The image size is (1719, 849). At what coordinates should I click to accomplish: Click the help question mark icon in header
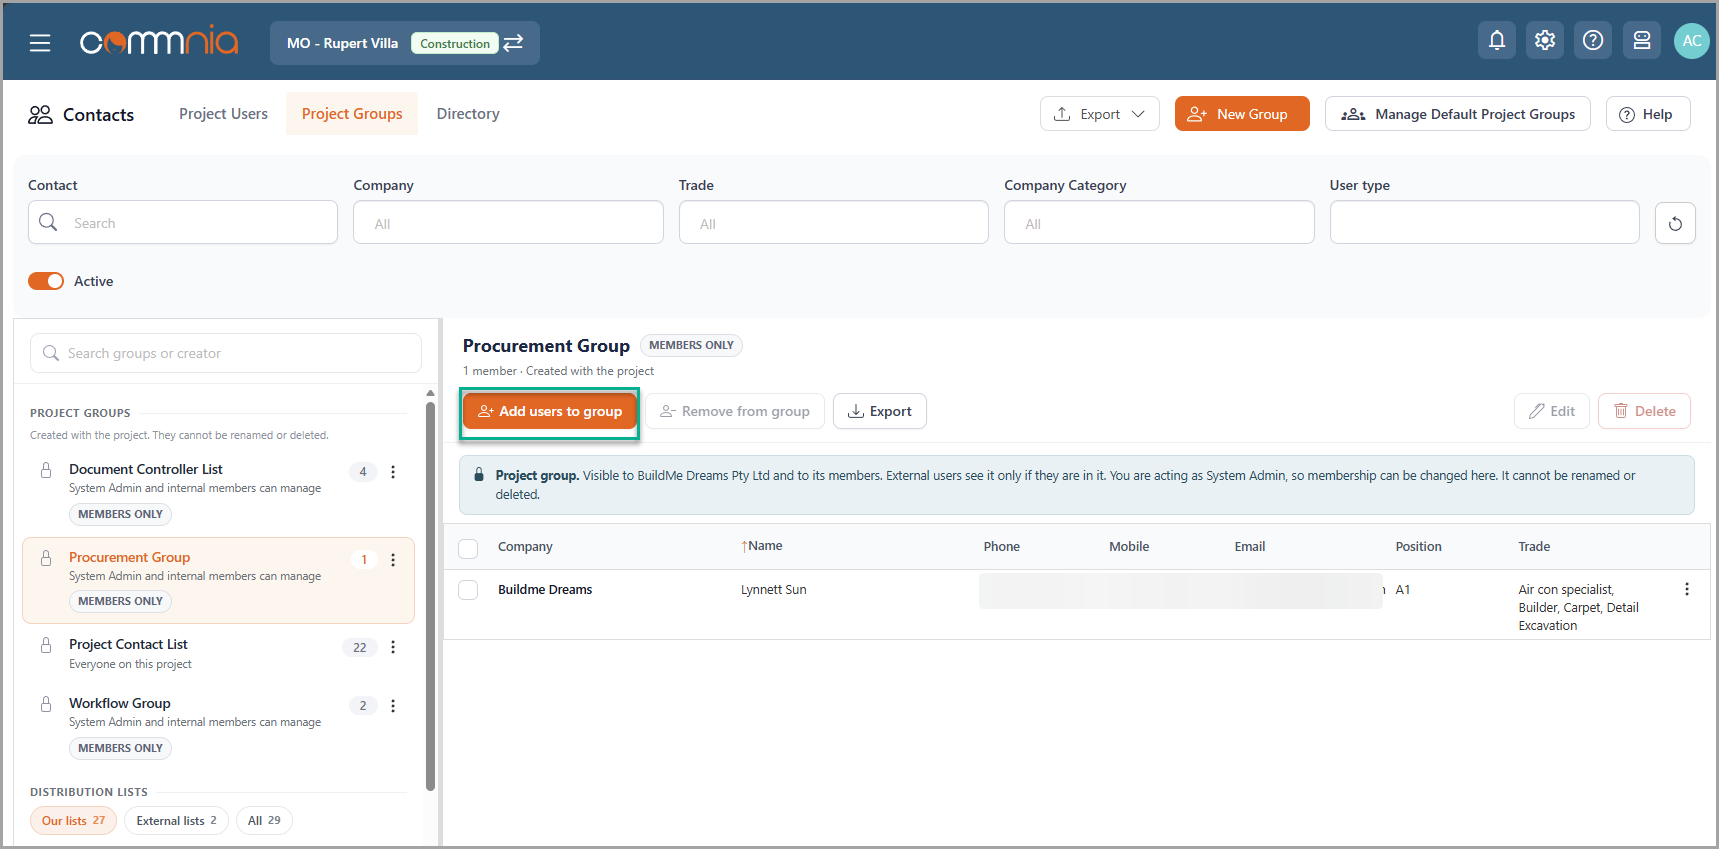pyautogui.click(x=1593, y=41)
